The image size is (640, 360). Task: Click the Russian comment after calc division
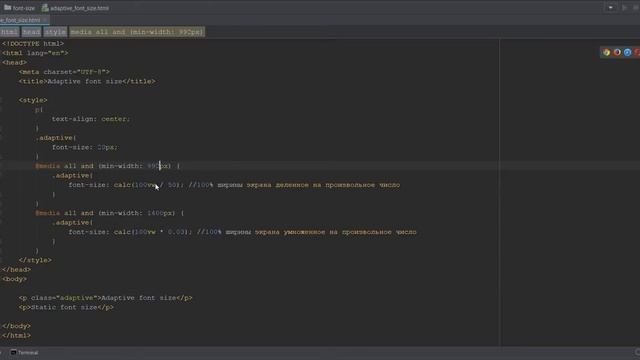pyautogui.click(x=294, y=185)
